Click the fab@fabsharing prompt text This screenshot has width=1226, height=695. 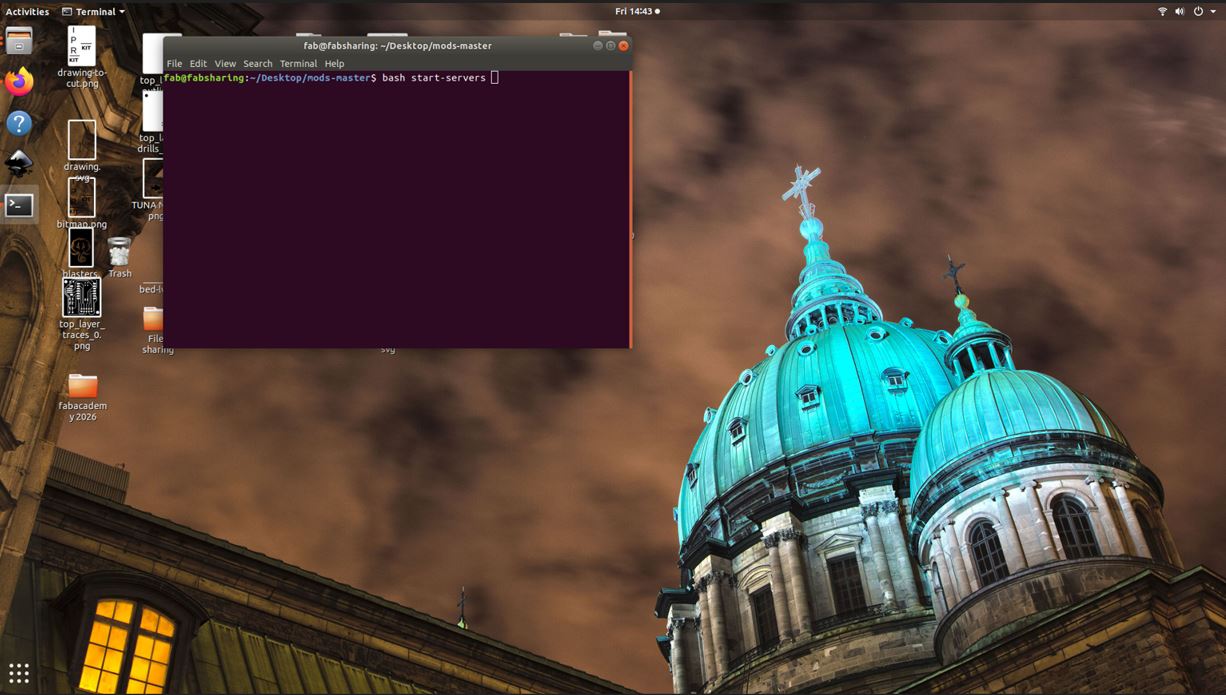pos(204,77)
